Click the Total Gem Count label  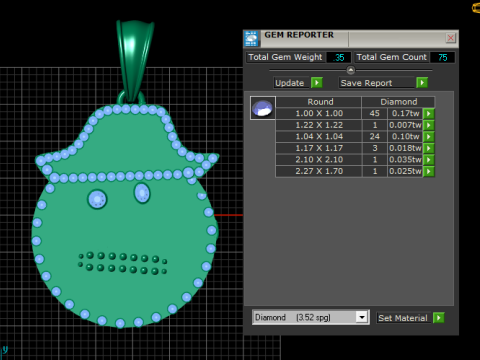tap(392, 57)
